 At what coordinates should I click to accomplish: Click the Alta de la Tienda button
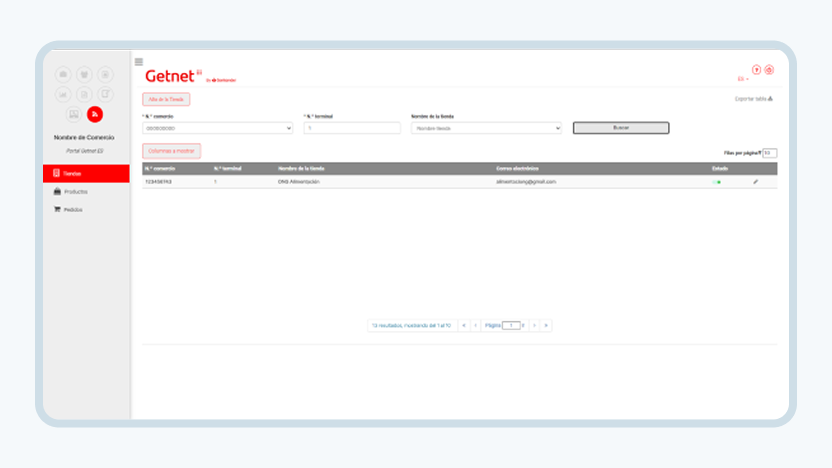tap(166, 99)
